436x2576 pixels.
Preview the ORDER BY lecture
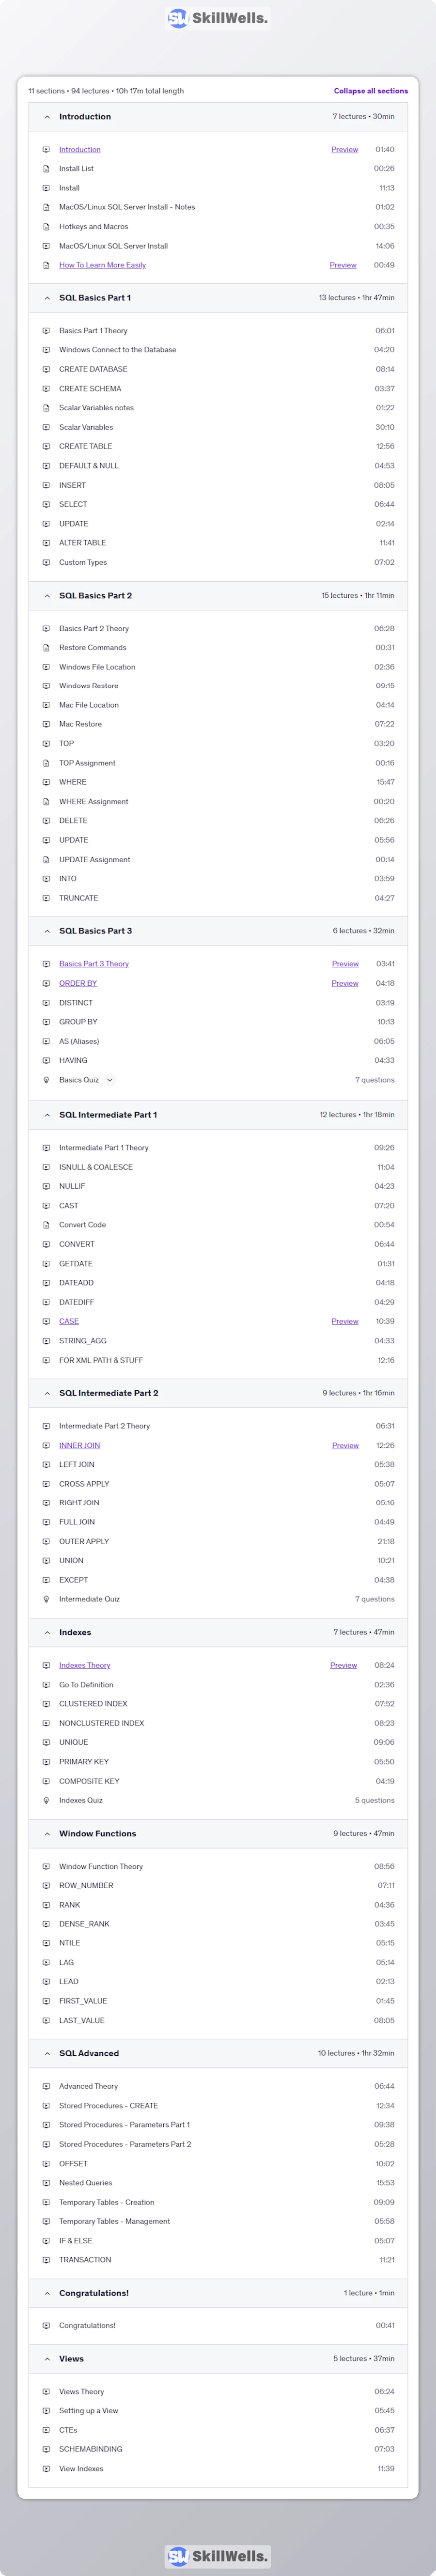345,983
